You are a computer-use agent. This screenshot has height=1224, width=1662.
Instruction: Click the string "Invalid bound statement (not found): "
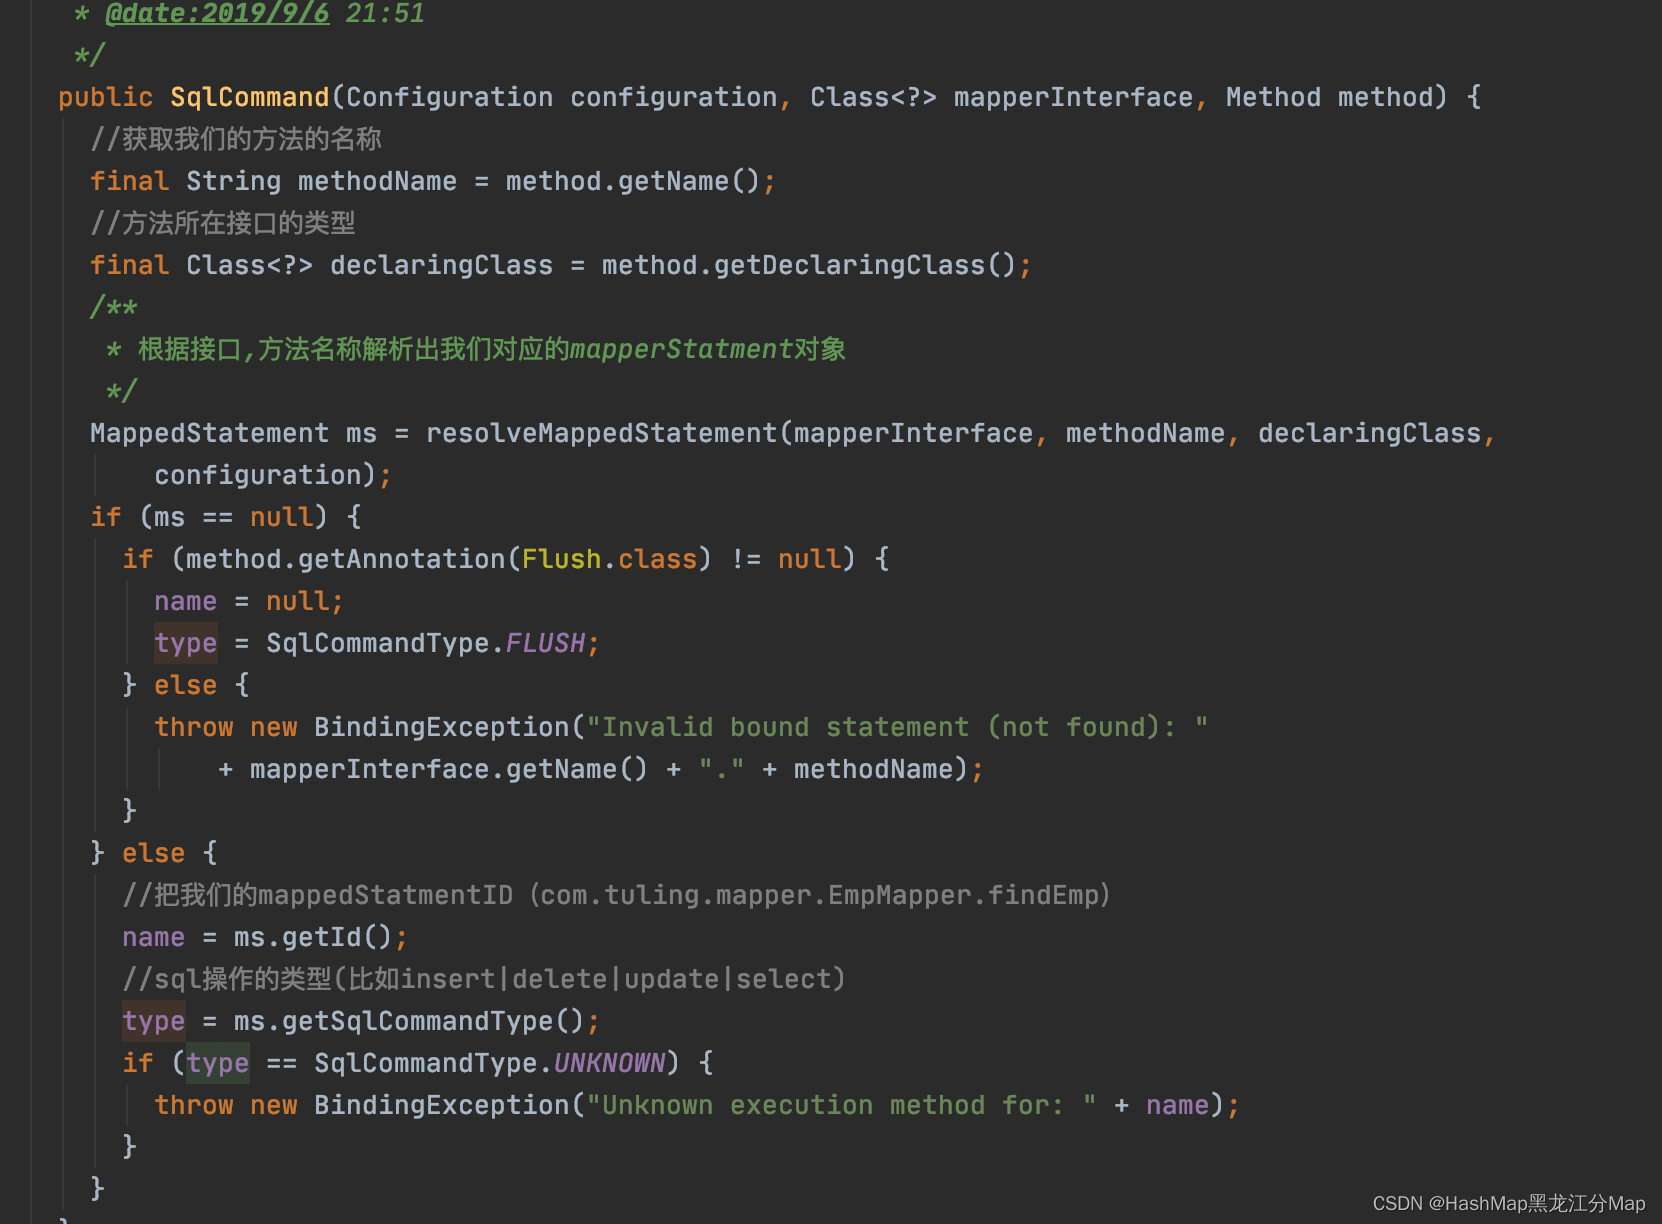click(897, 727)
